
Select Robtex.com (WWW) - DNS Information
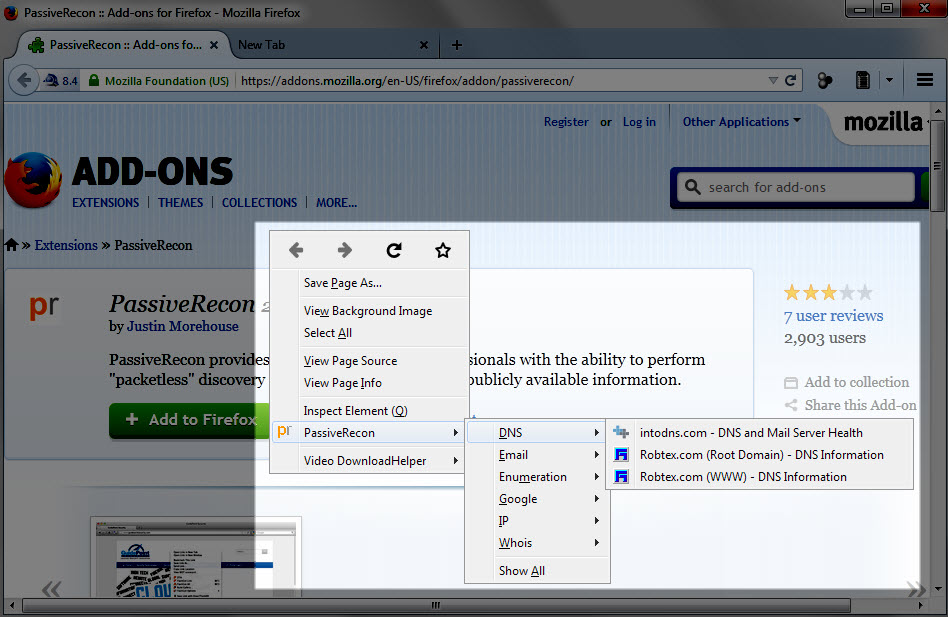(x=759, y=477)
